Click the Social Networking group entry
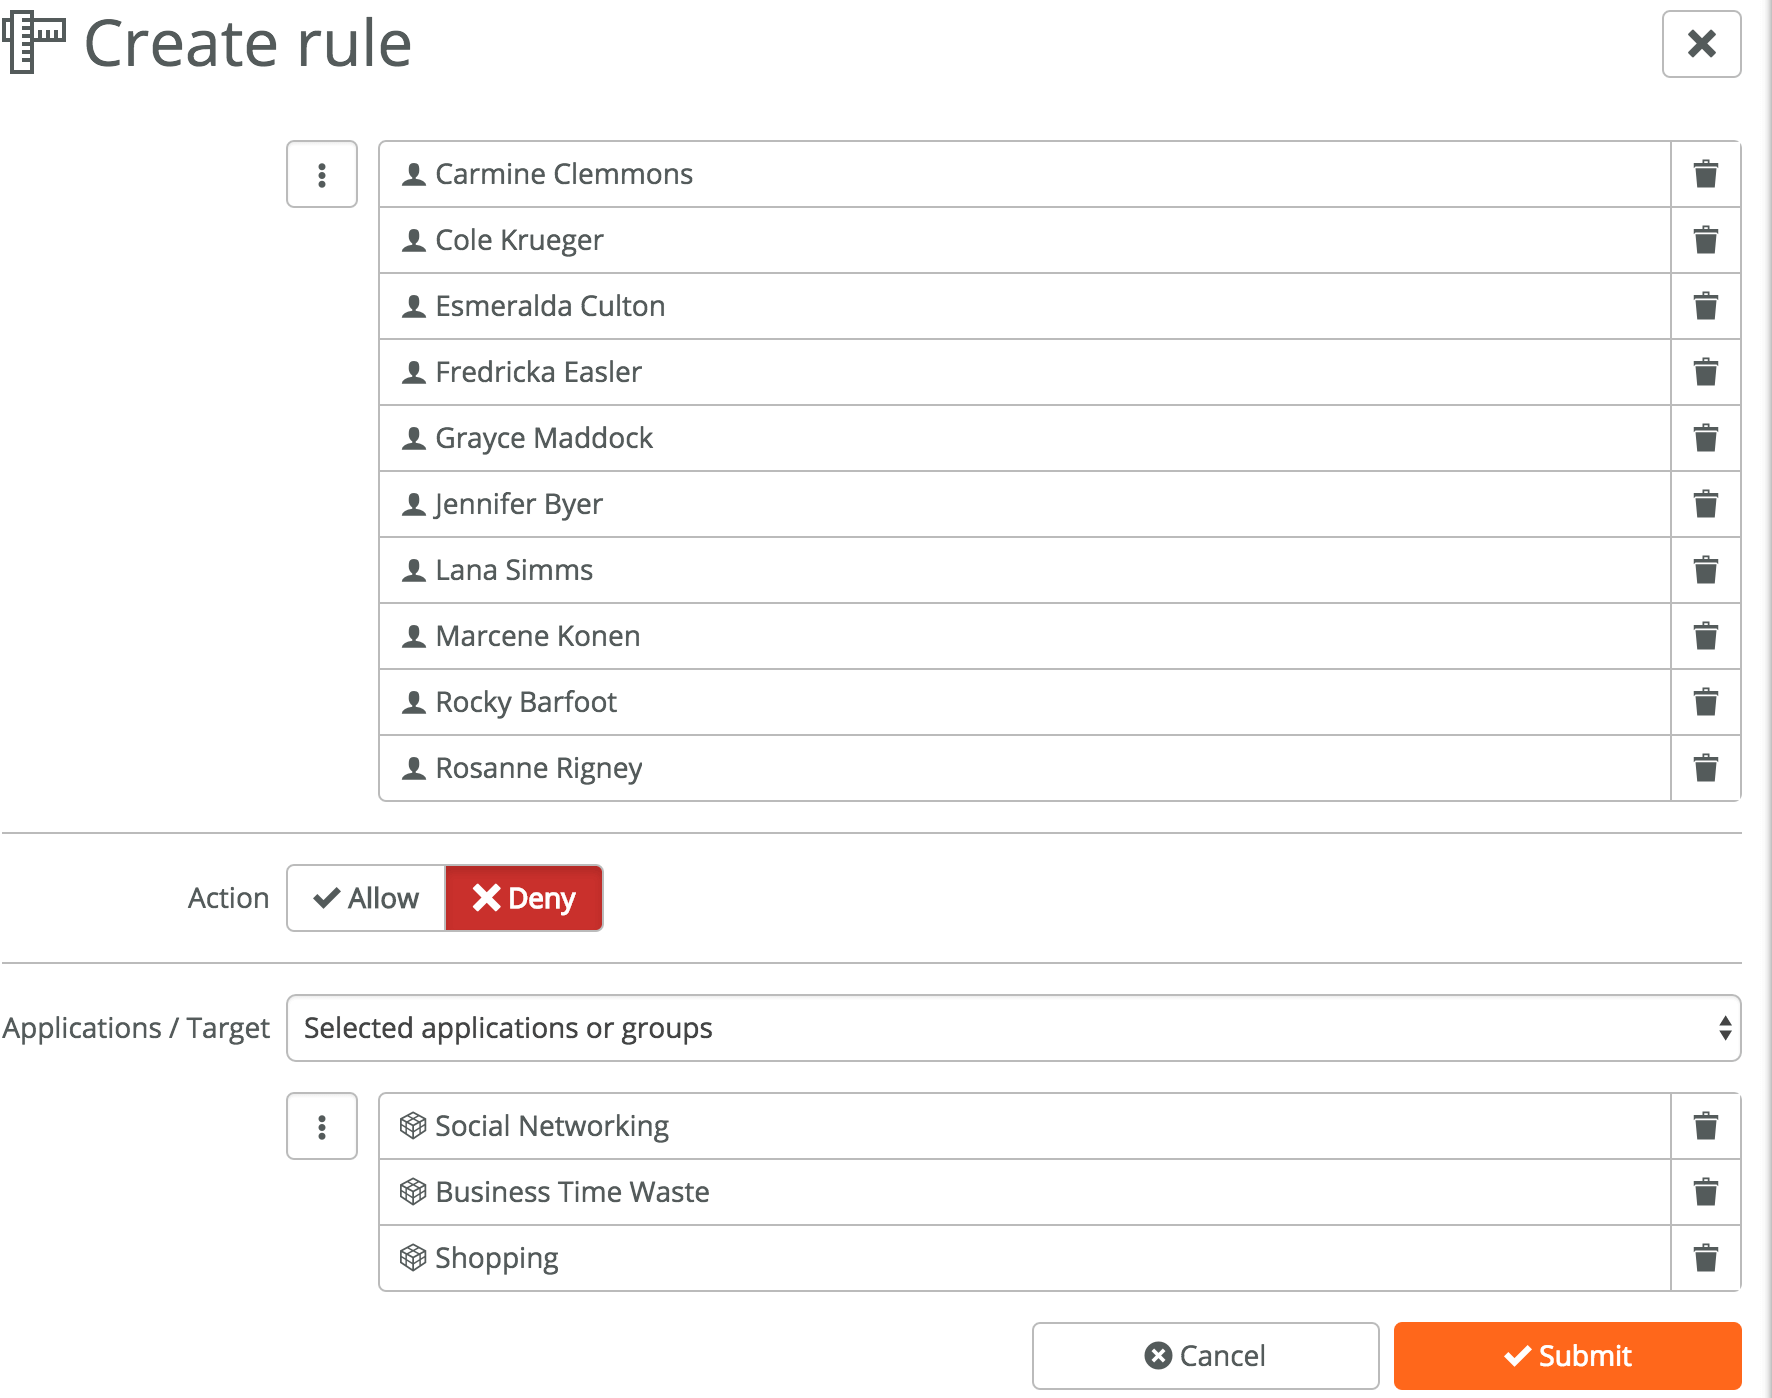This screenshot has width=1772, height=1398. [x=1025, y=1126]
